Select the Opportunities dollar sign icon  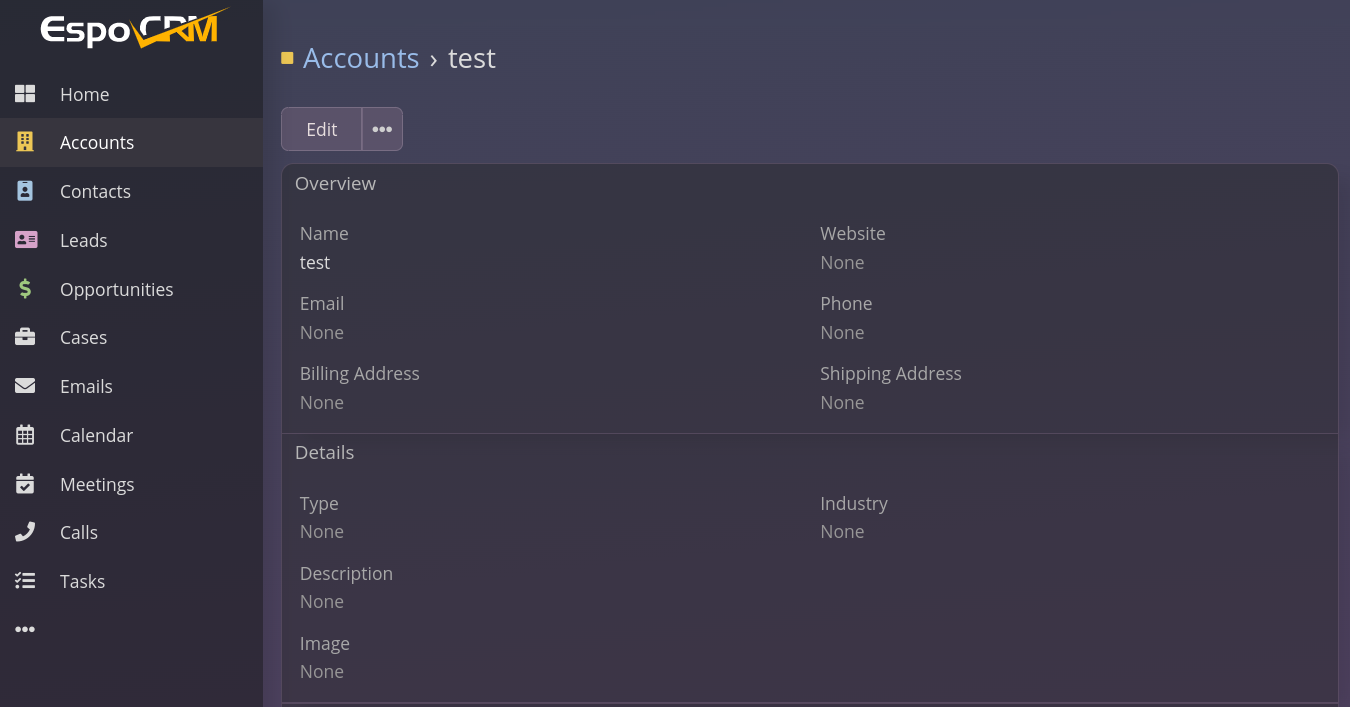(x=25, y=289)
